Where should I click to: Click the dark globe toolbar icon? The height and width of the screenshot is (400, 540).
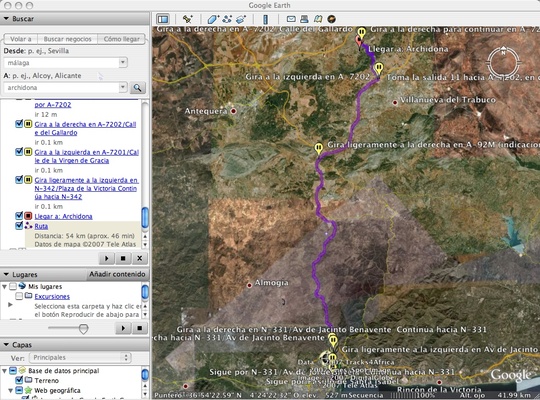coord(331,19)
